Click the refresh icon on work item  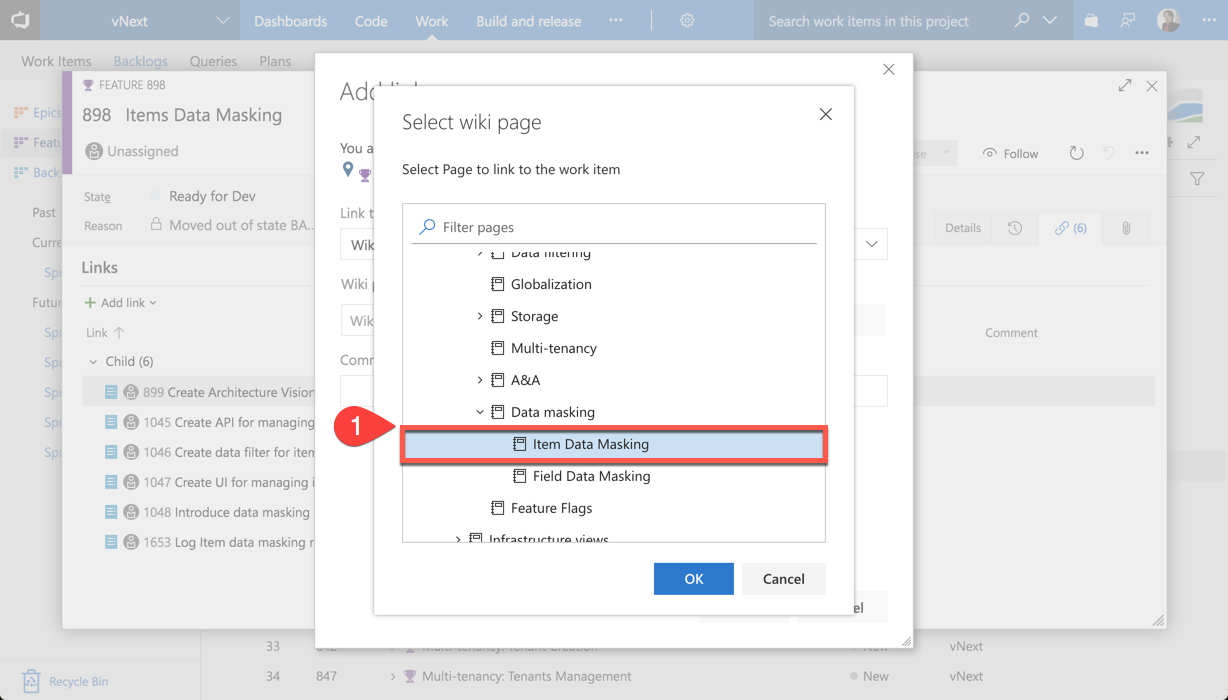pyautogui.click(x=1076, y=153)
